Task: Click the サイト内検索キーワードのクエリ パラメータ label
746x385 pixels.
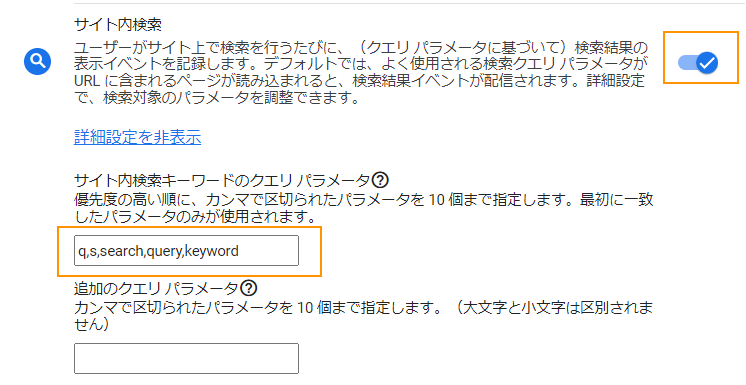Action: click(x=222, y=180)
